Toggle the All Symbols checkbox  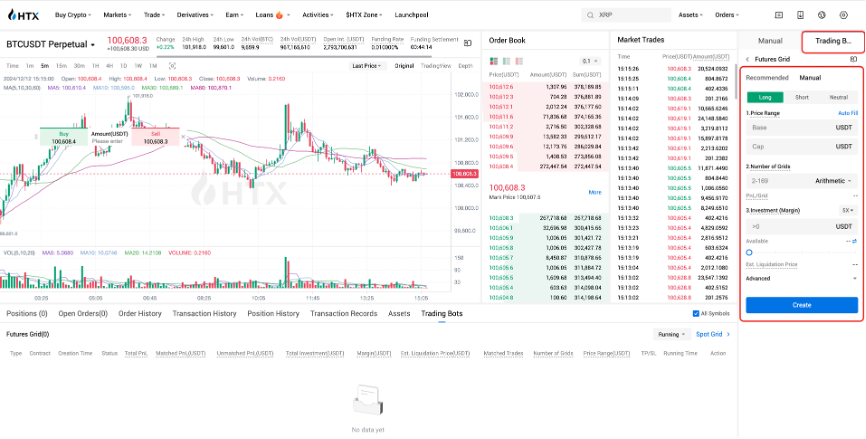pyautogui.click(x=697, y=313)
